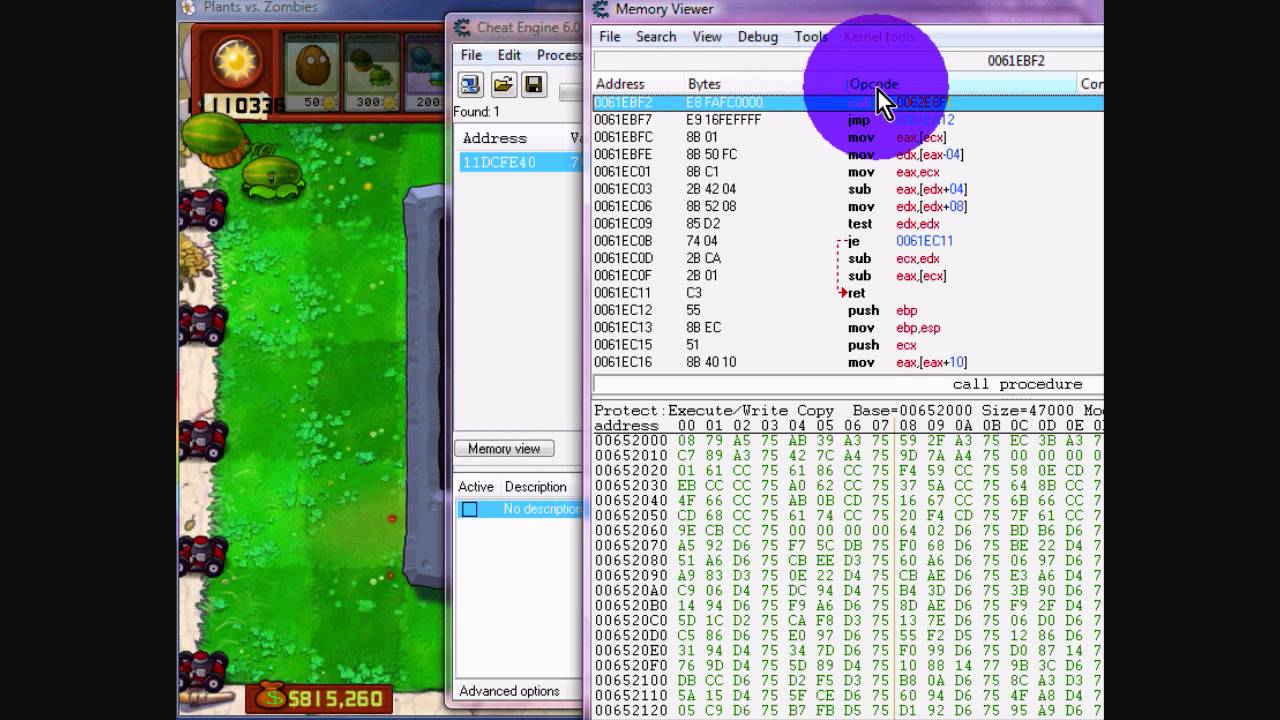Open the Search menu in Memory Viewer

coord(656,37)
